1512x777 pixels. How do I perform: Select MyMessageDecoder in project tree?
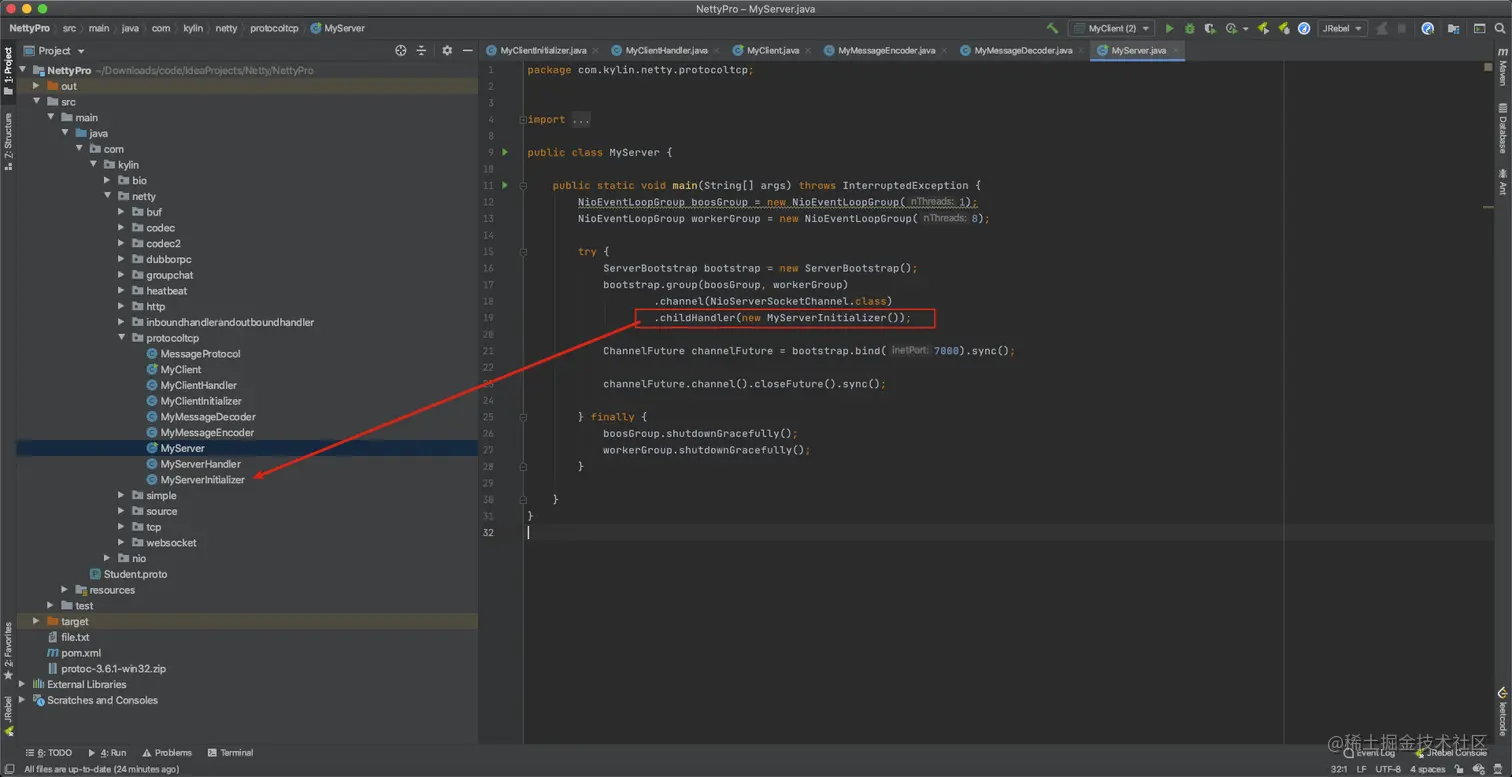coord(208,417)
